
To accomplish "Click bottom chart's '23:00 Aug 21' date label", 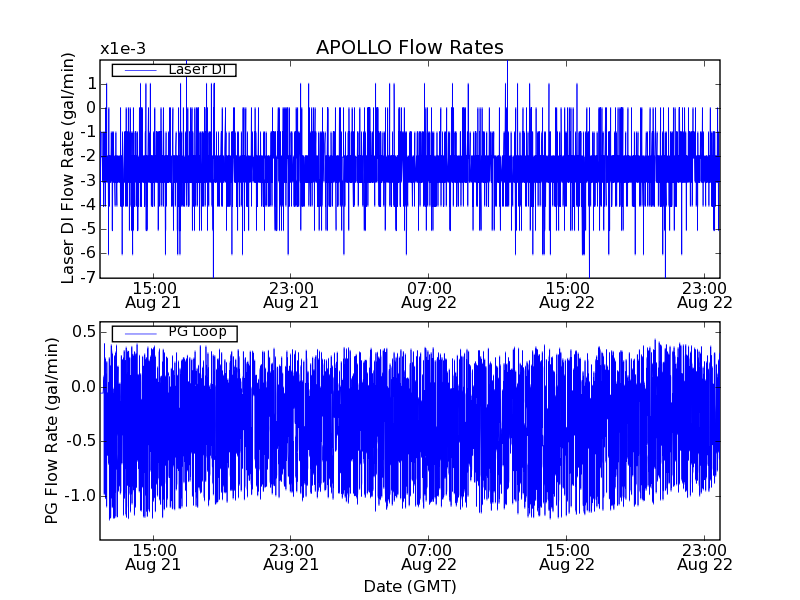I will coord(291,557).
